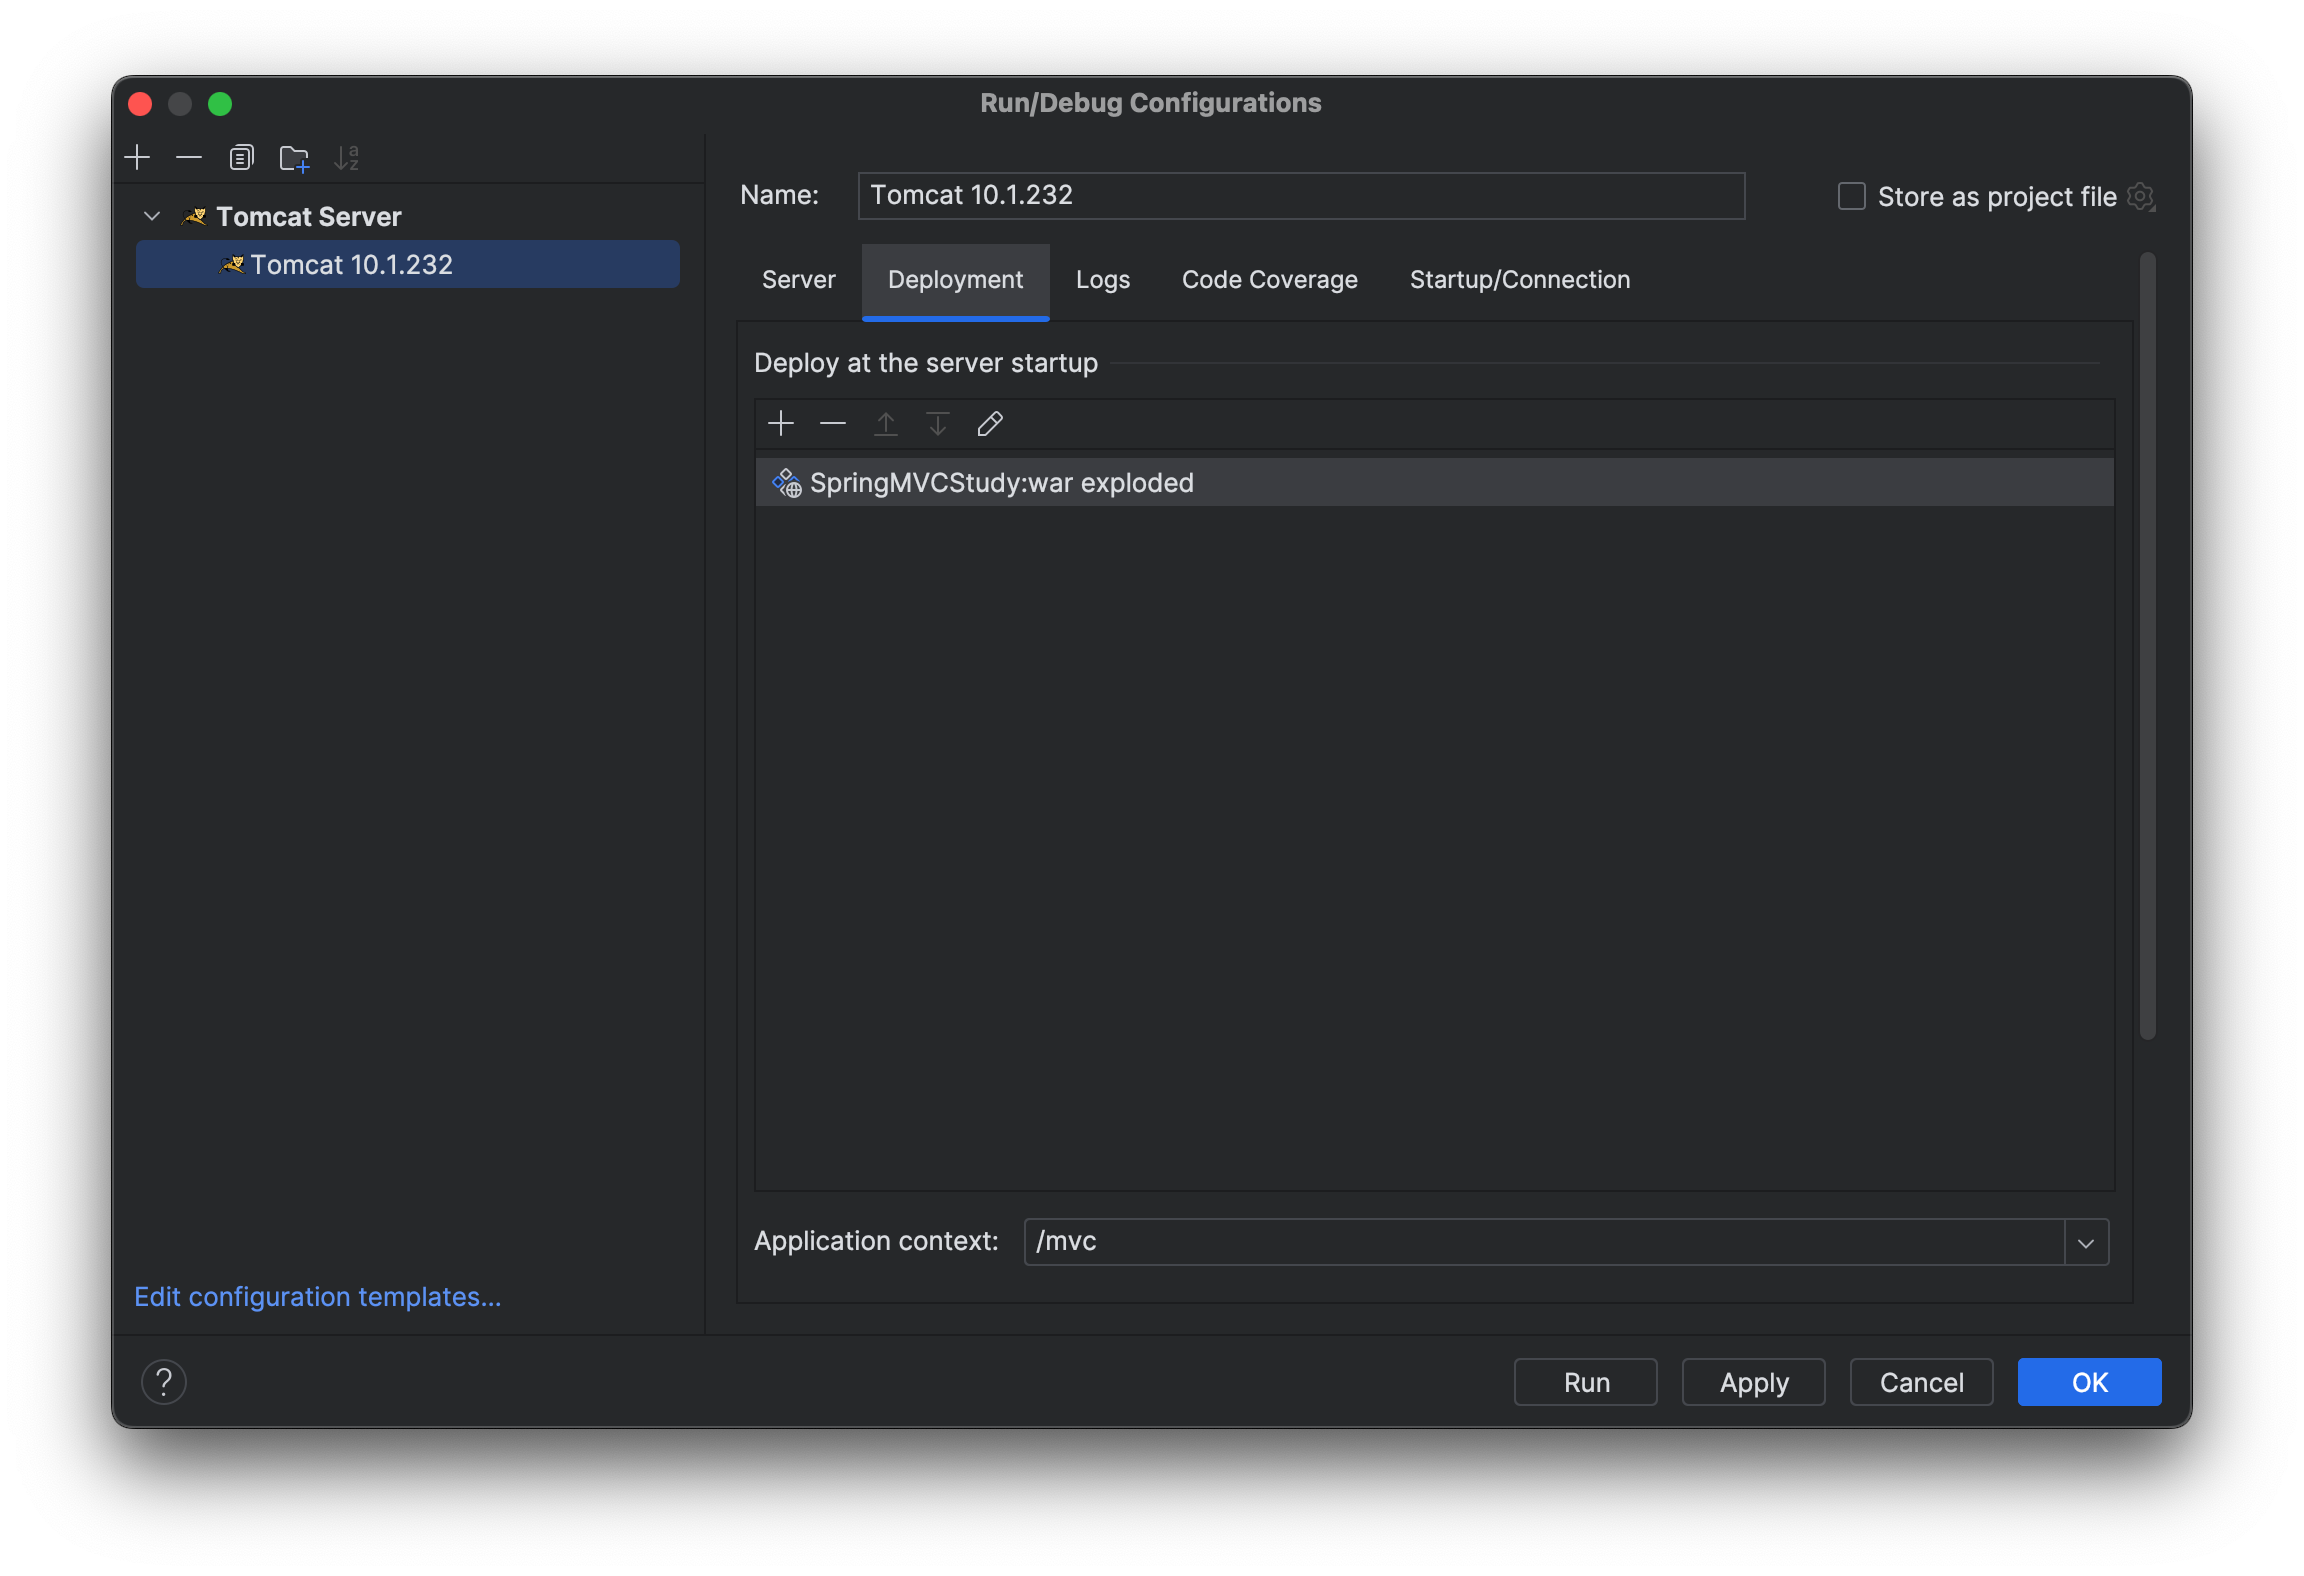
Task: Click the help question mark icon
Action: coord(165,1382)
